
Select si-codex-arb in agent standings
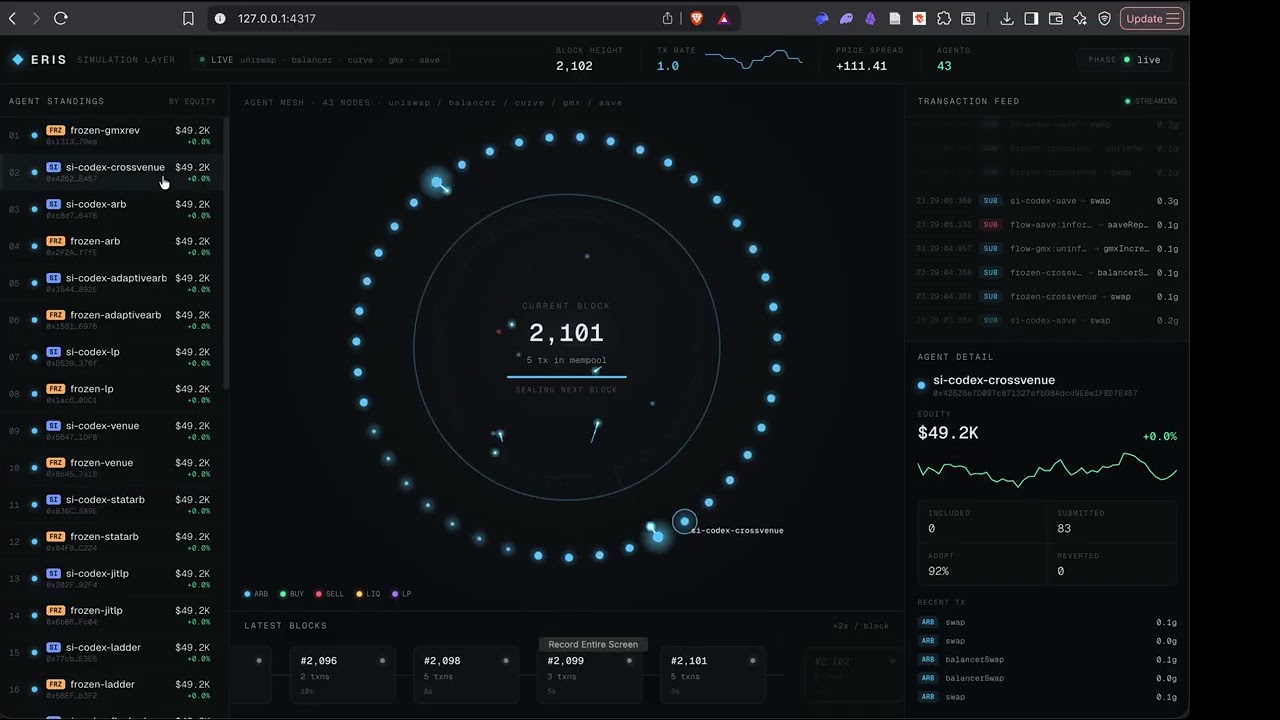click(112, 209)
